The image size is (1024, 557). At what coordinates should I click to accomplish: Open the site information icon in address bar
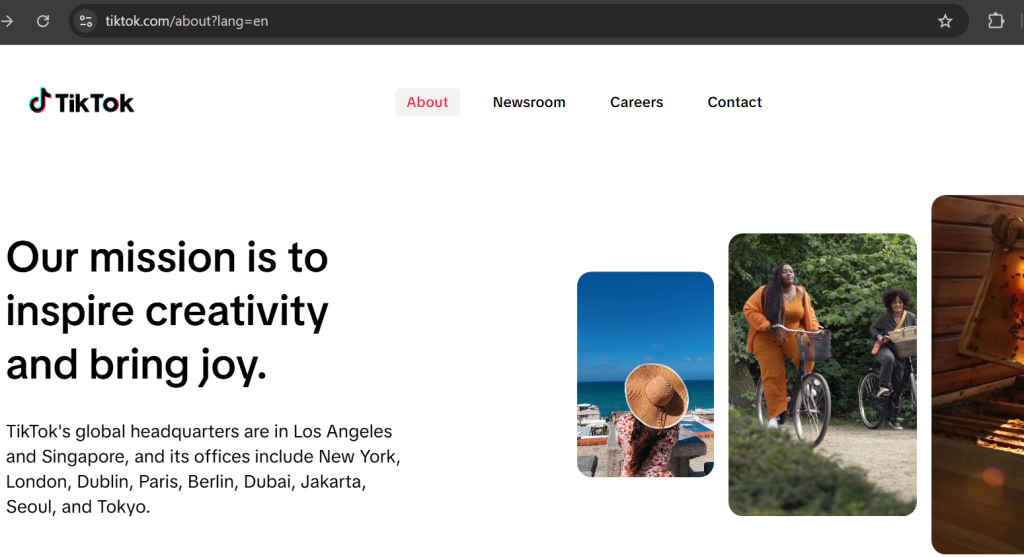click(x=86, y=21)
